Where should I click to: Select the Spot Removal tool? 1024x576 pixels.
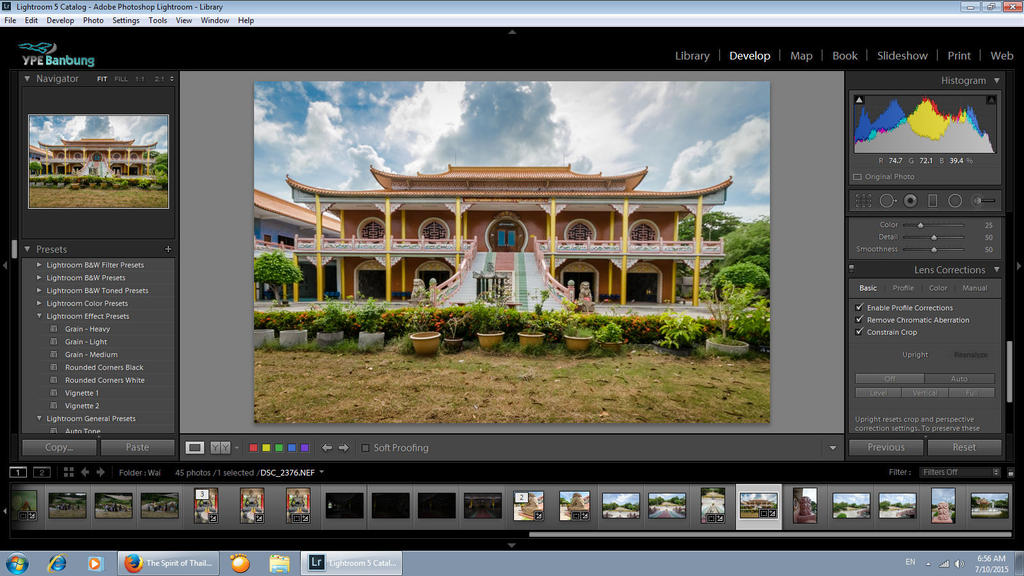(x=886, y=200)
